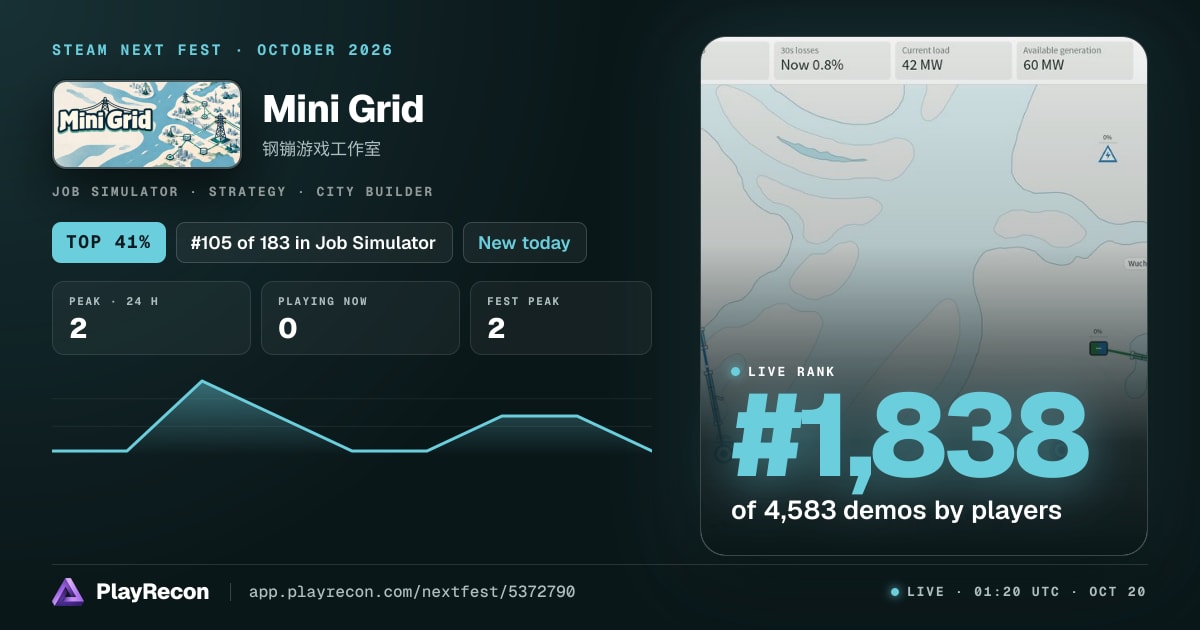Click the 30s losses Now 0.8% box
The height and width of the screenshot is (630, 1200).
pyautogui.click(x=831, y=60)
